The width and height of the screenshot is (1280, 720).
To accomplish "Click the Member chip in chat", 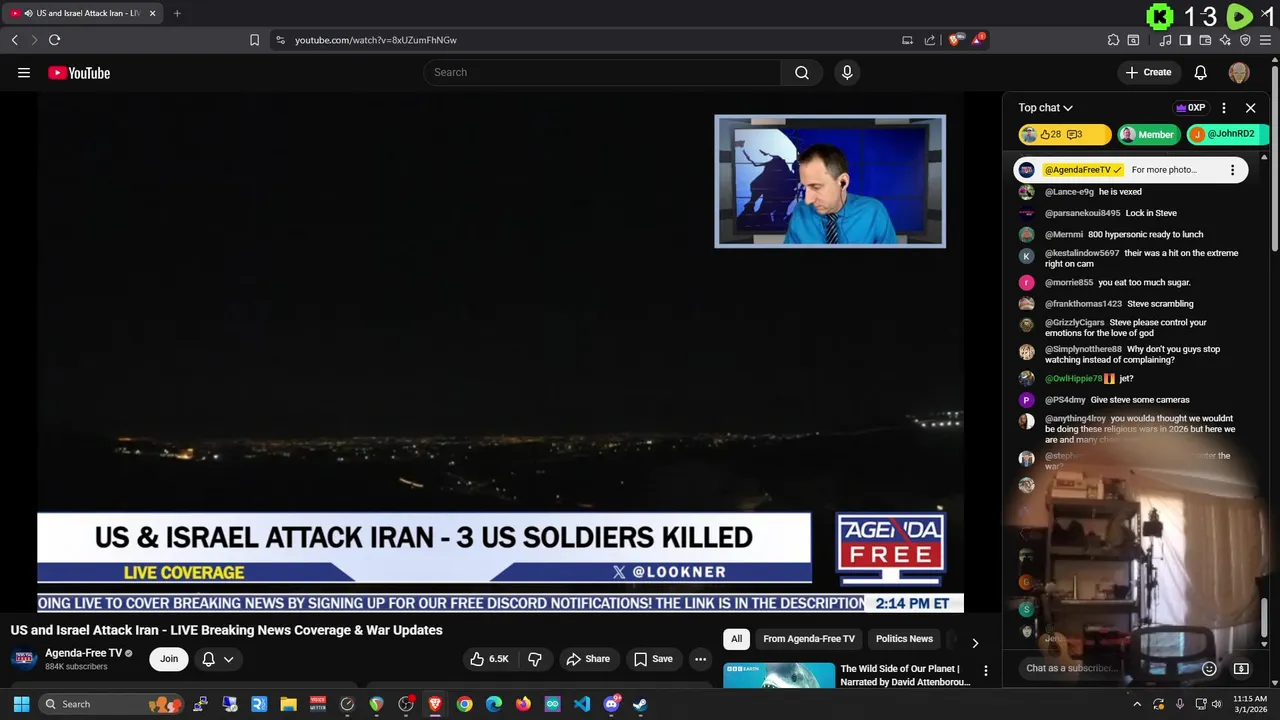I will tap(1148, 134).
